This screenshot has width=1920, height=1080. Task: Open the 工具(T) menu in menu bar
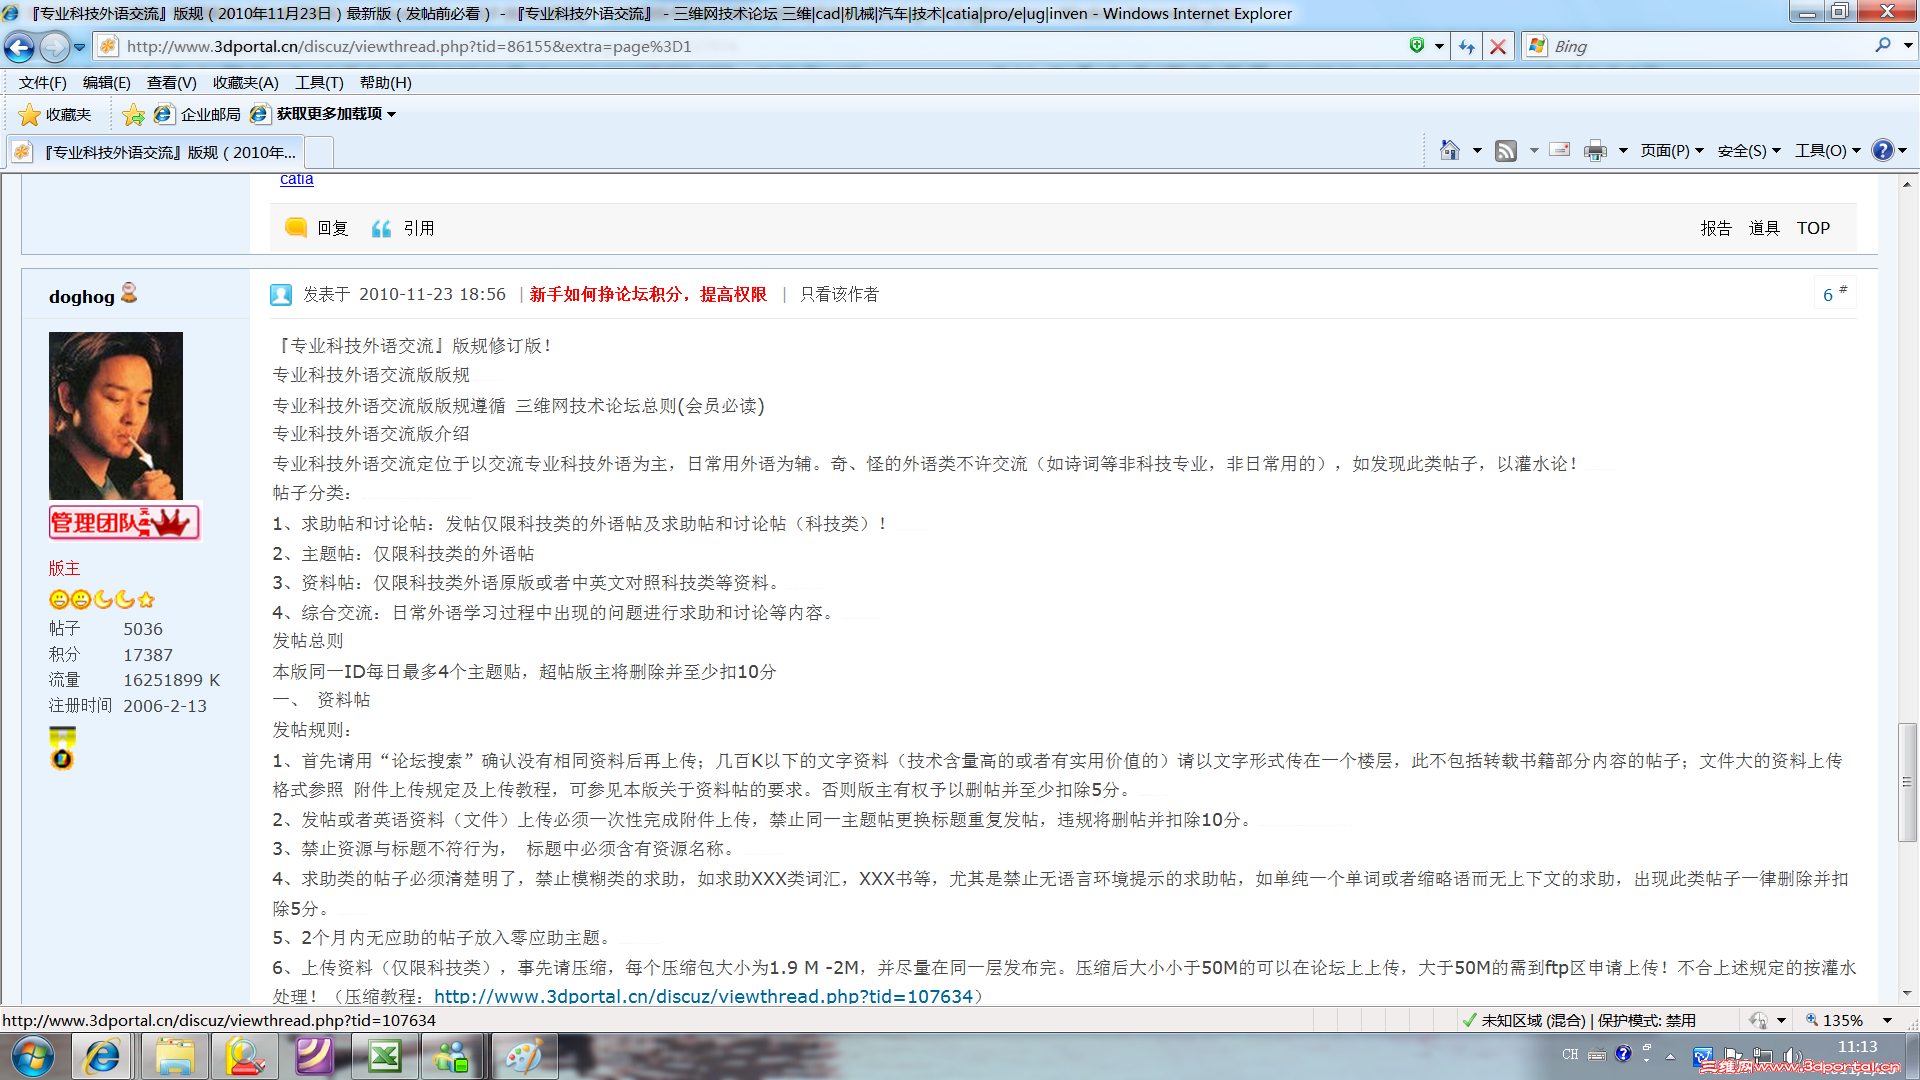pos(318,82)
